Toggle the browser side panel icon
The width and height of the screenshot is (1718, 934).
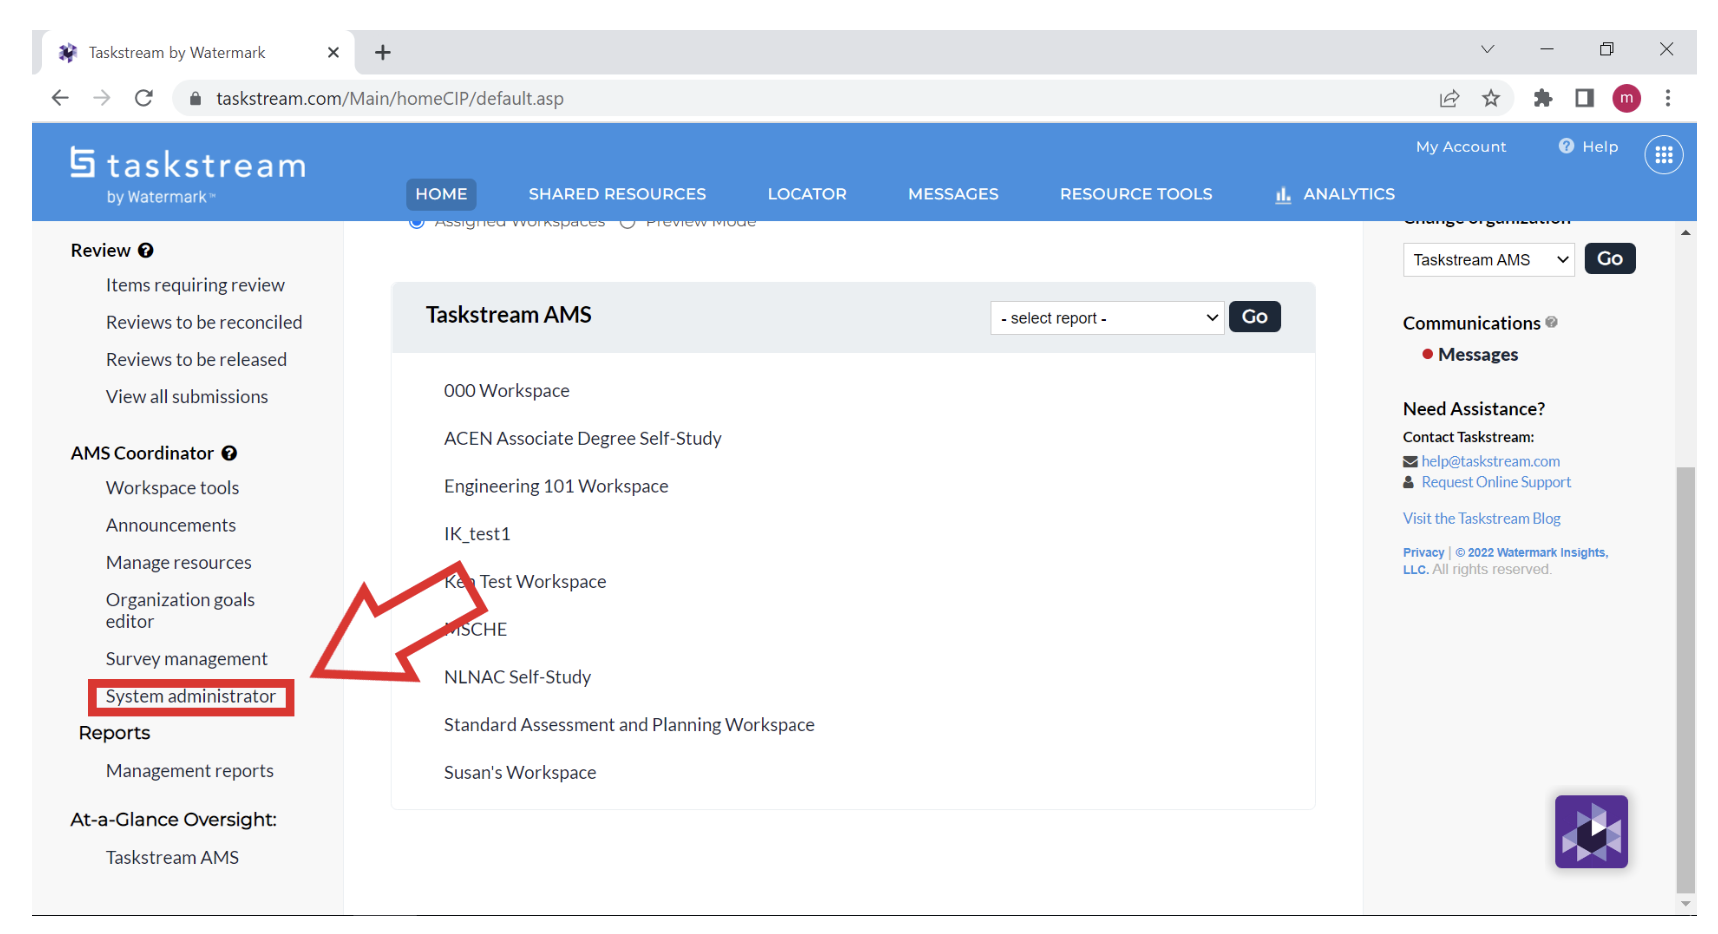1584,98
